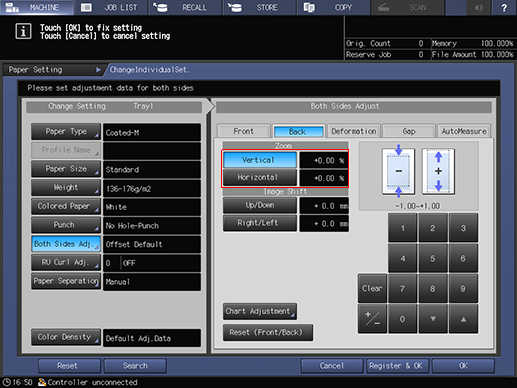Open the Paper Separation setting
The width and height of the screenshot is (517, 388).
66,281
